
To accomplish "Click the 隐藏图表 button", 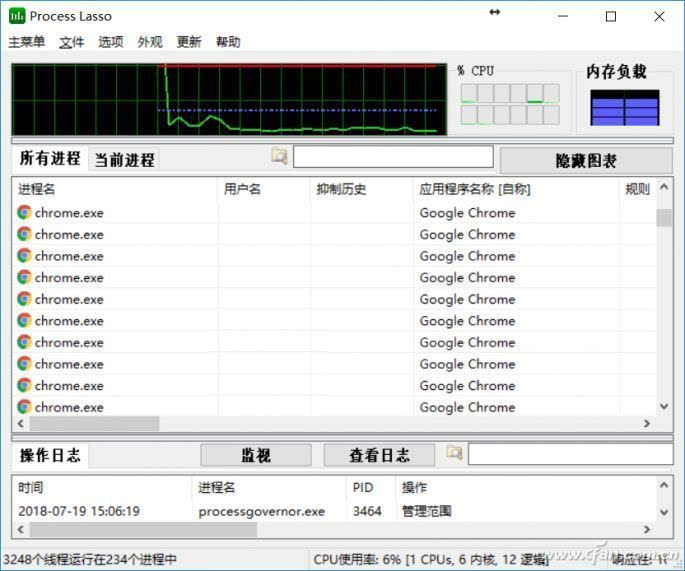I will tap(586, 160).
